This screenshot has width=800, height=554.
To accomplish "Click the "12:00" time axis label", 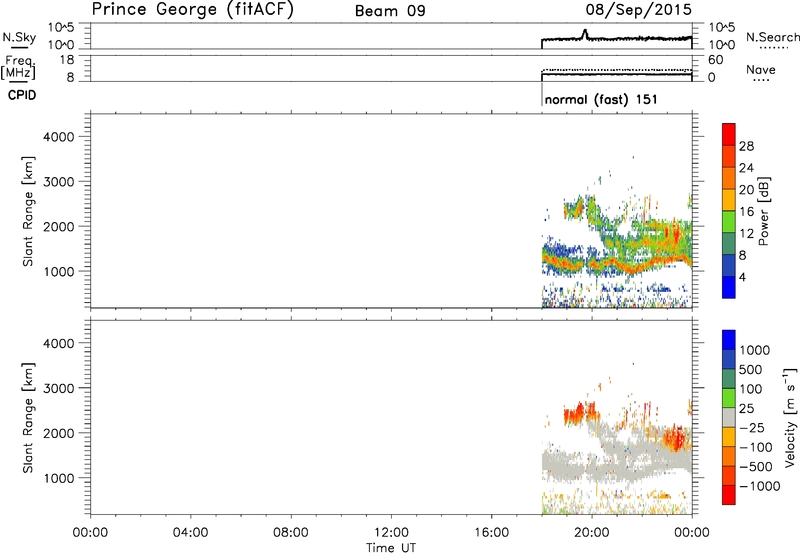I will (391, 532).
